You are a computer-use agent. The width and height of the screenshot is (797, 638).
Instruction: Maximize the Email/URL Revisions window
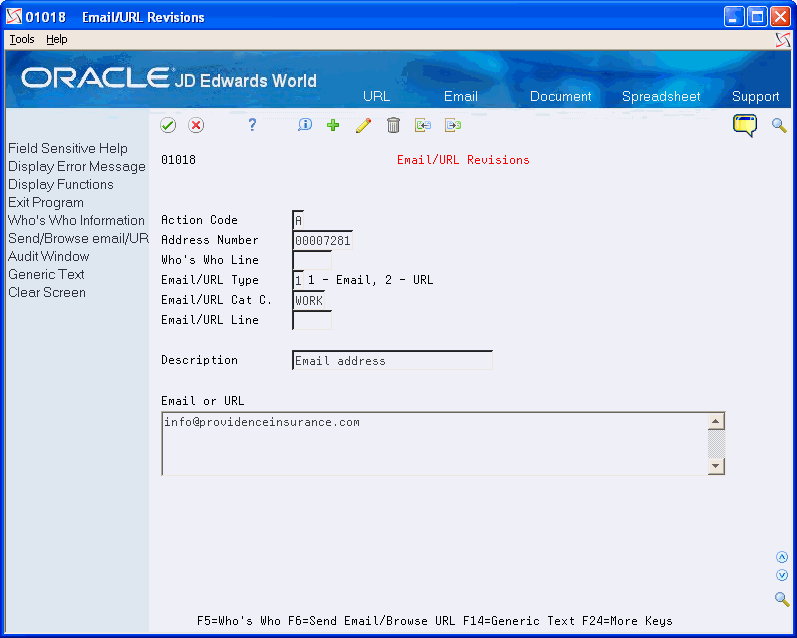757,17
